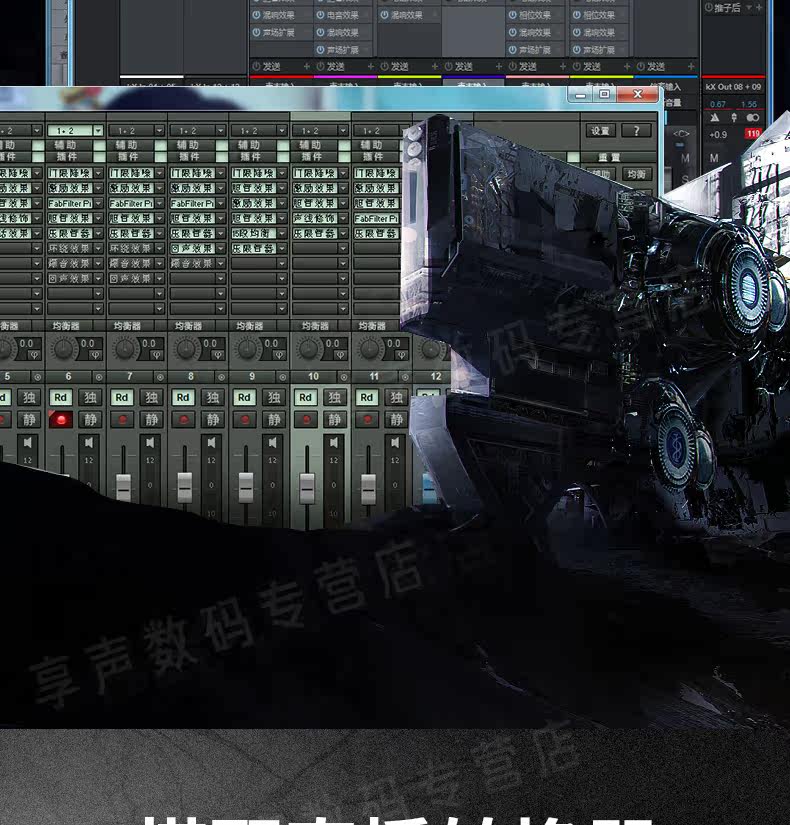Click the speaker monitor icon on channel 11
Viewport: 790px width, 825px height.
(x=395, y=442)
